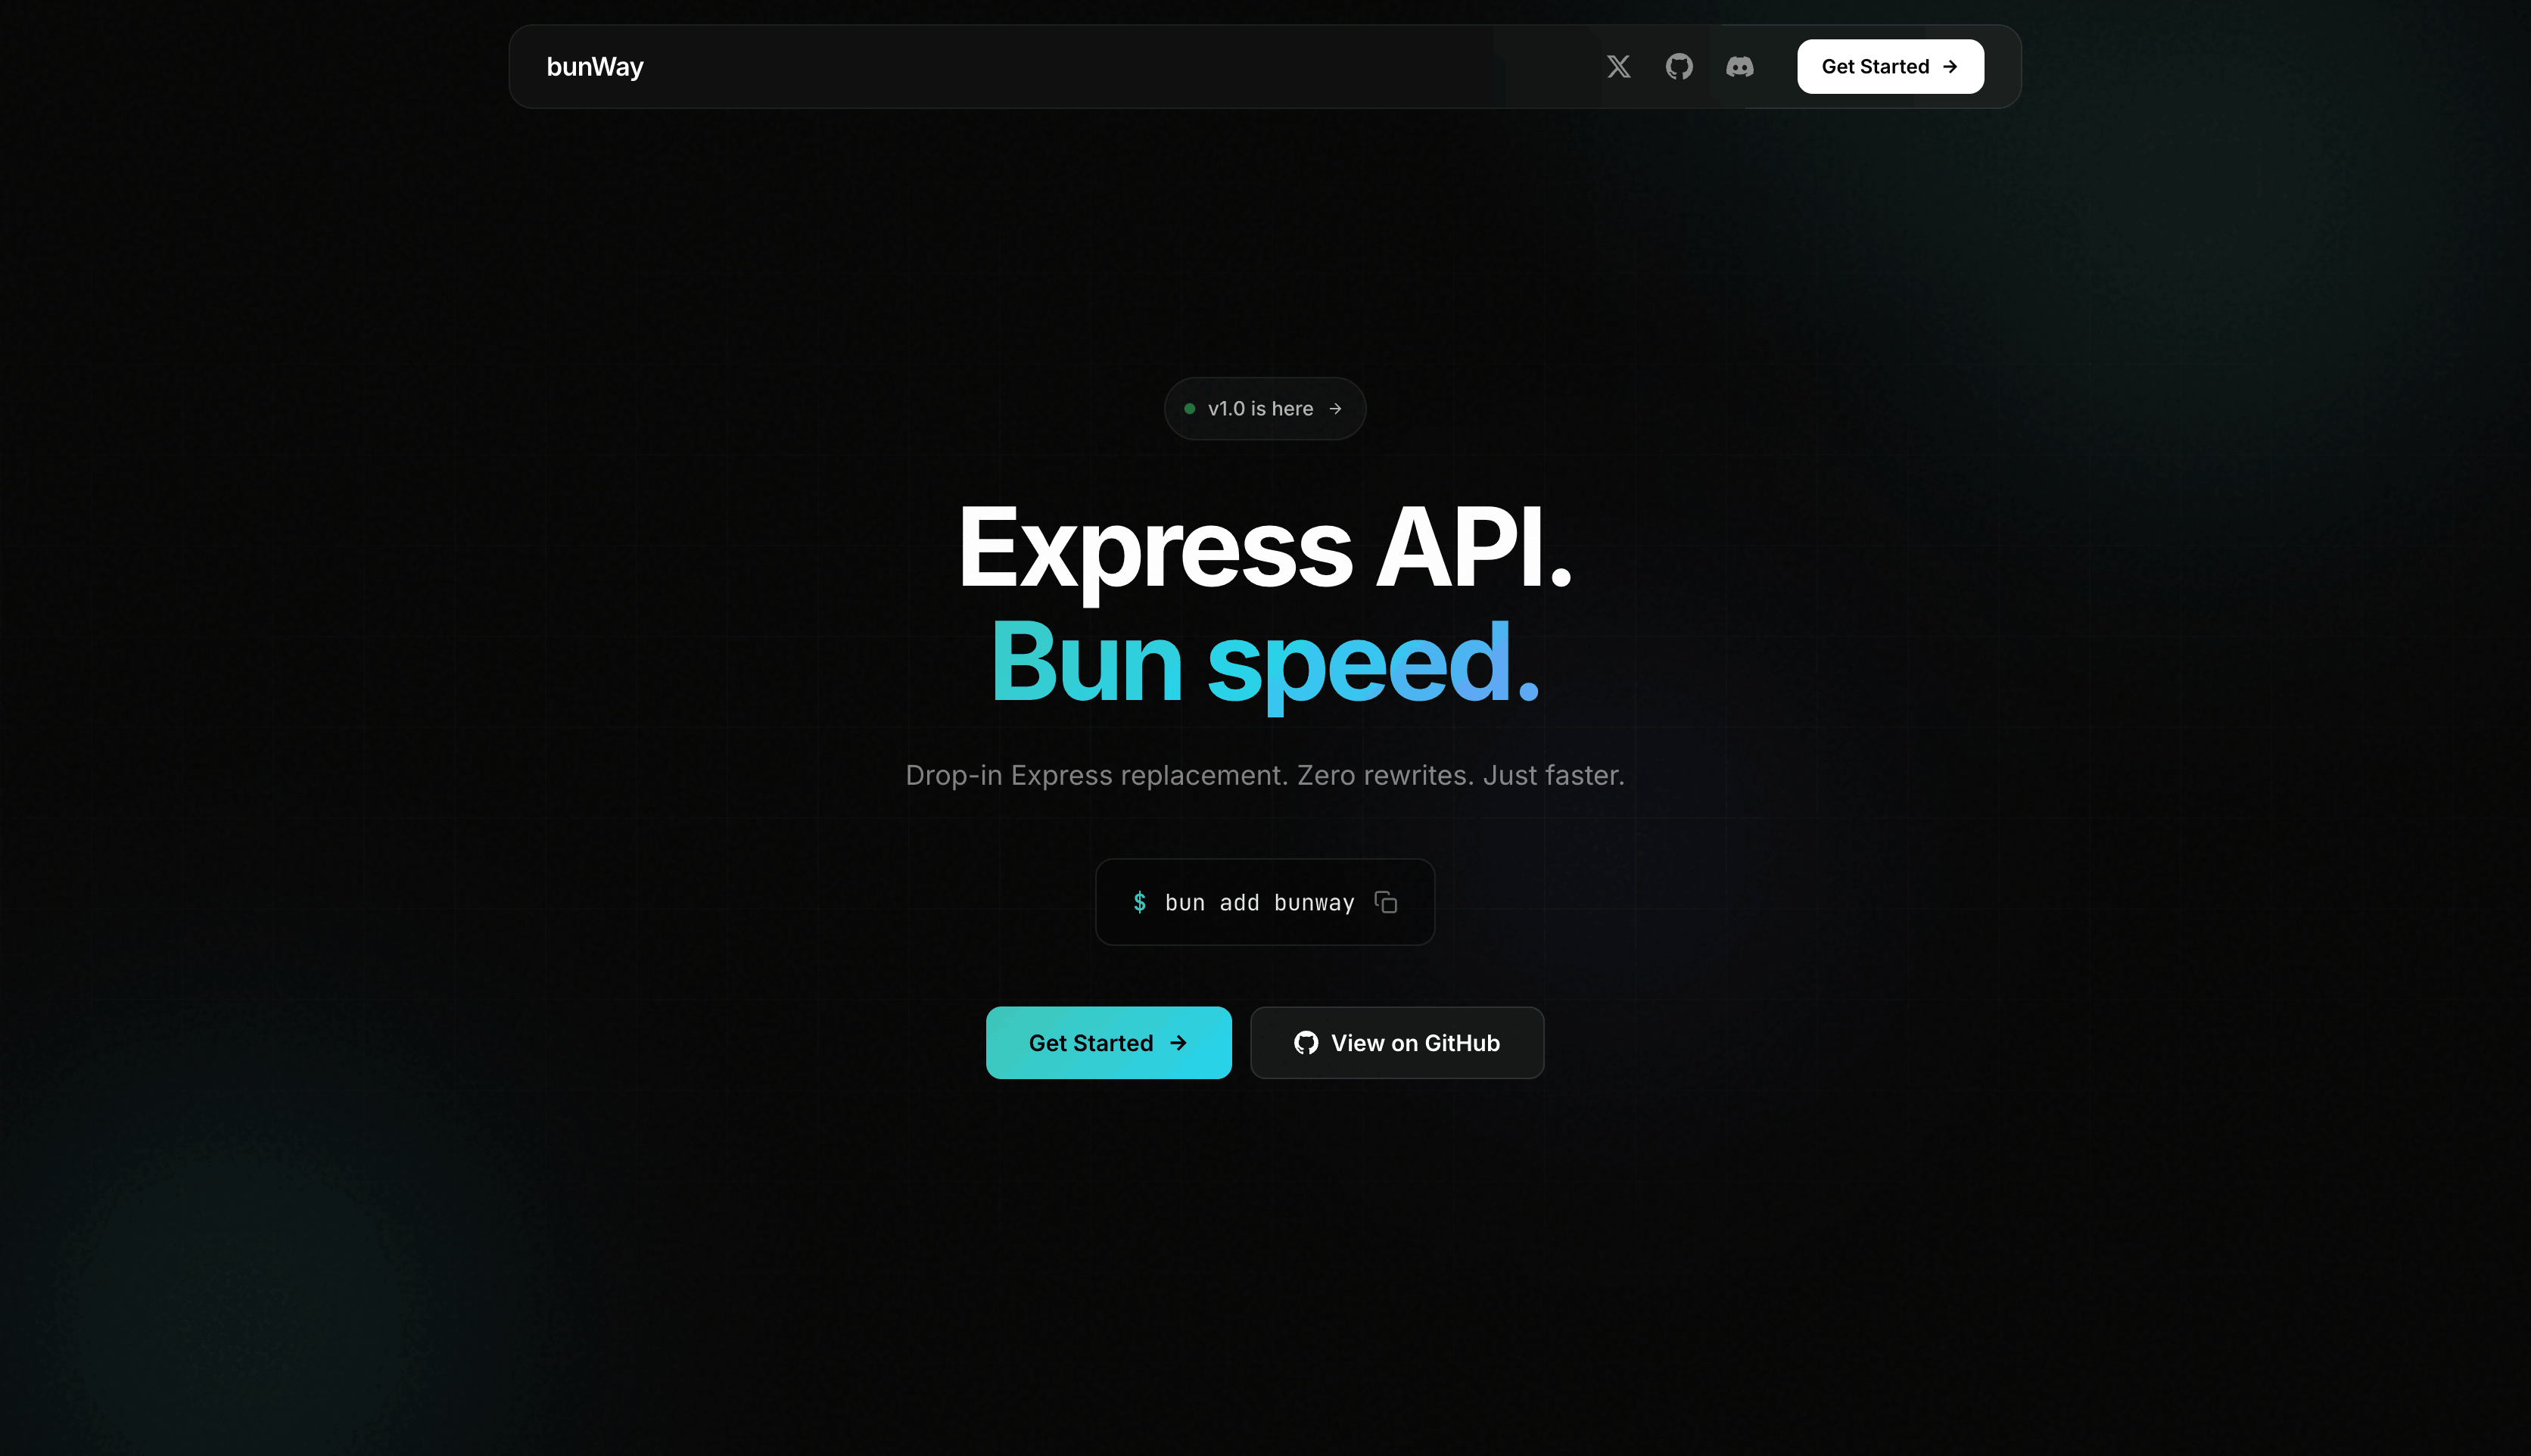Click the bunWay logo
Viewport: 2531px width, 1456px height.
pos(595,66)
